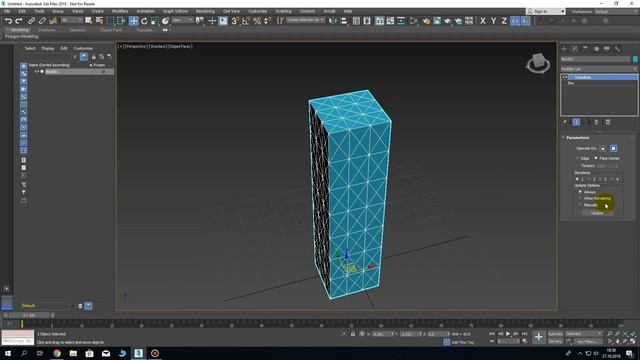Open the Motion command panel tab
The width and height of the screenshot is (640, 360).
[x=596, y=49]
